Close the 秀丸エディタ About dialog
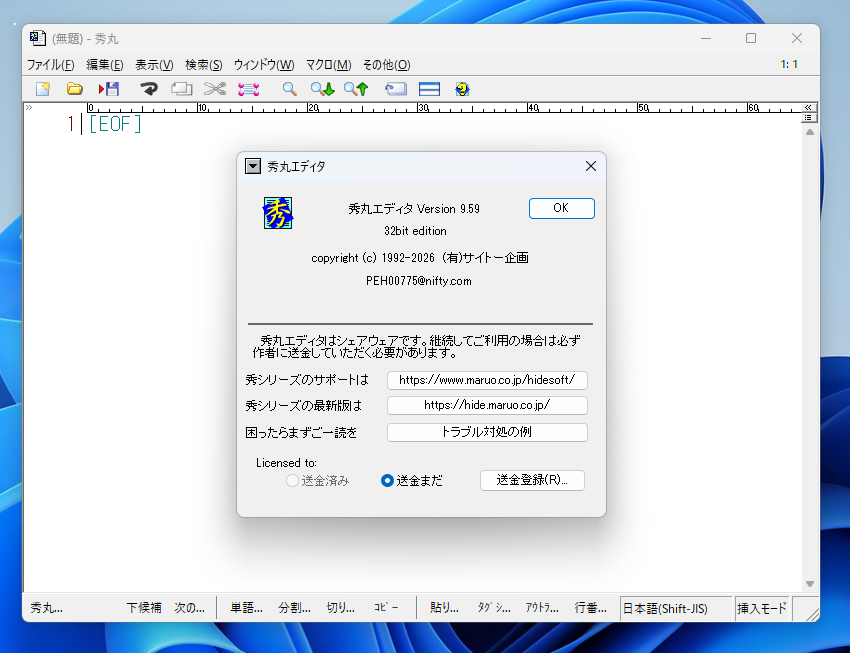 point(591,166)
